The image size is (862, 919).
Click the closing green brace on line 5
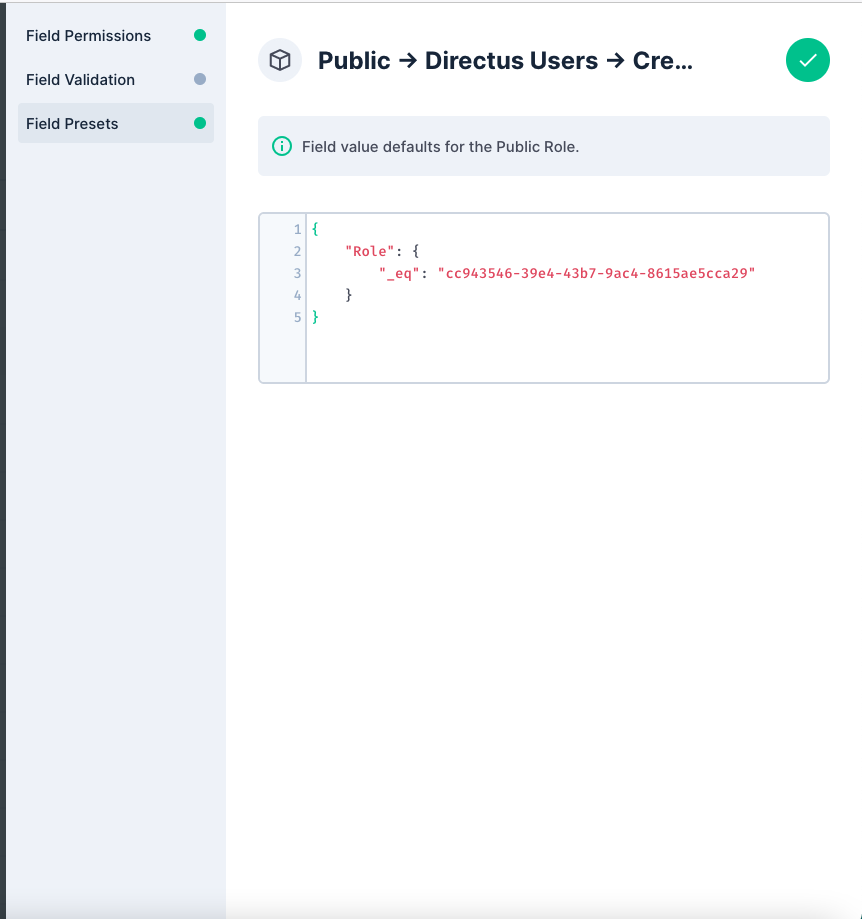click(315, 318)
